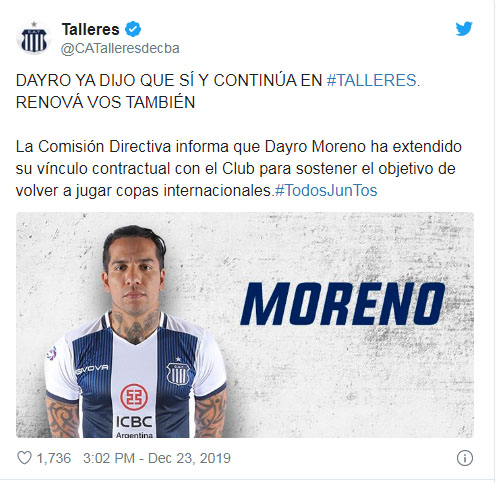
Task: Open the Dayro Moreno photo
Action: [x=245, y=325]
